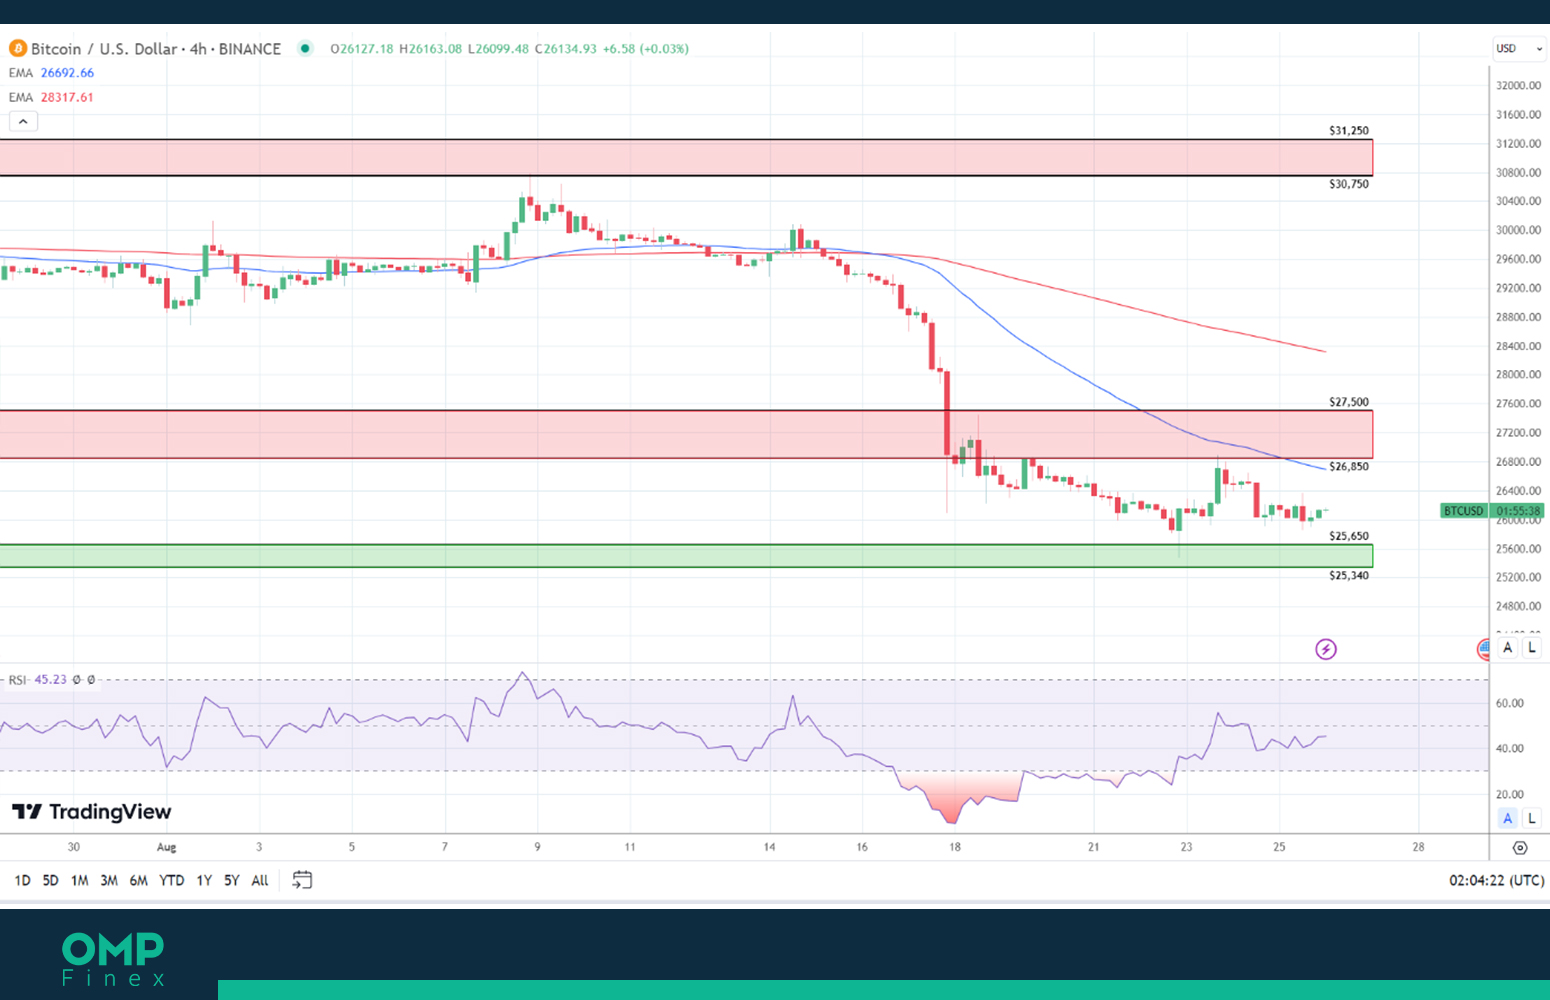
Task: Click the BTCUSD price label on axis
Action: [1464, 511]
